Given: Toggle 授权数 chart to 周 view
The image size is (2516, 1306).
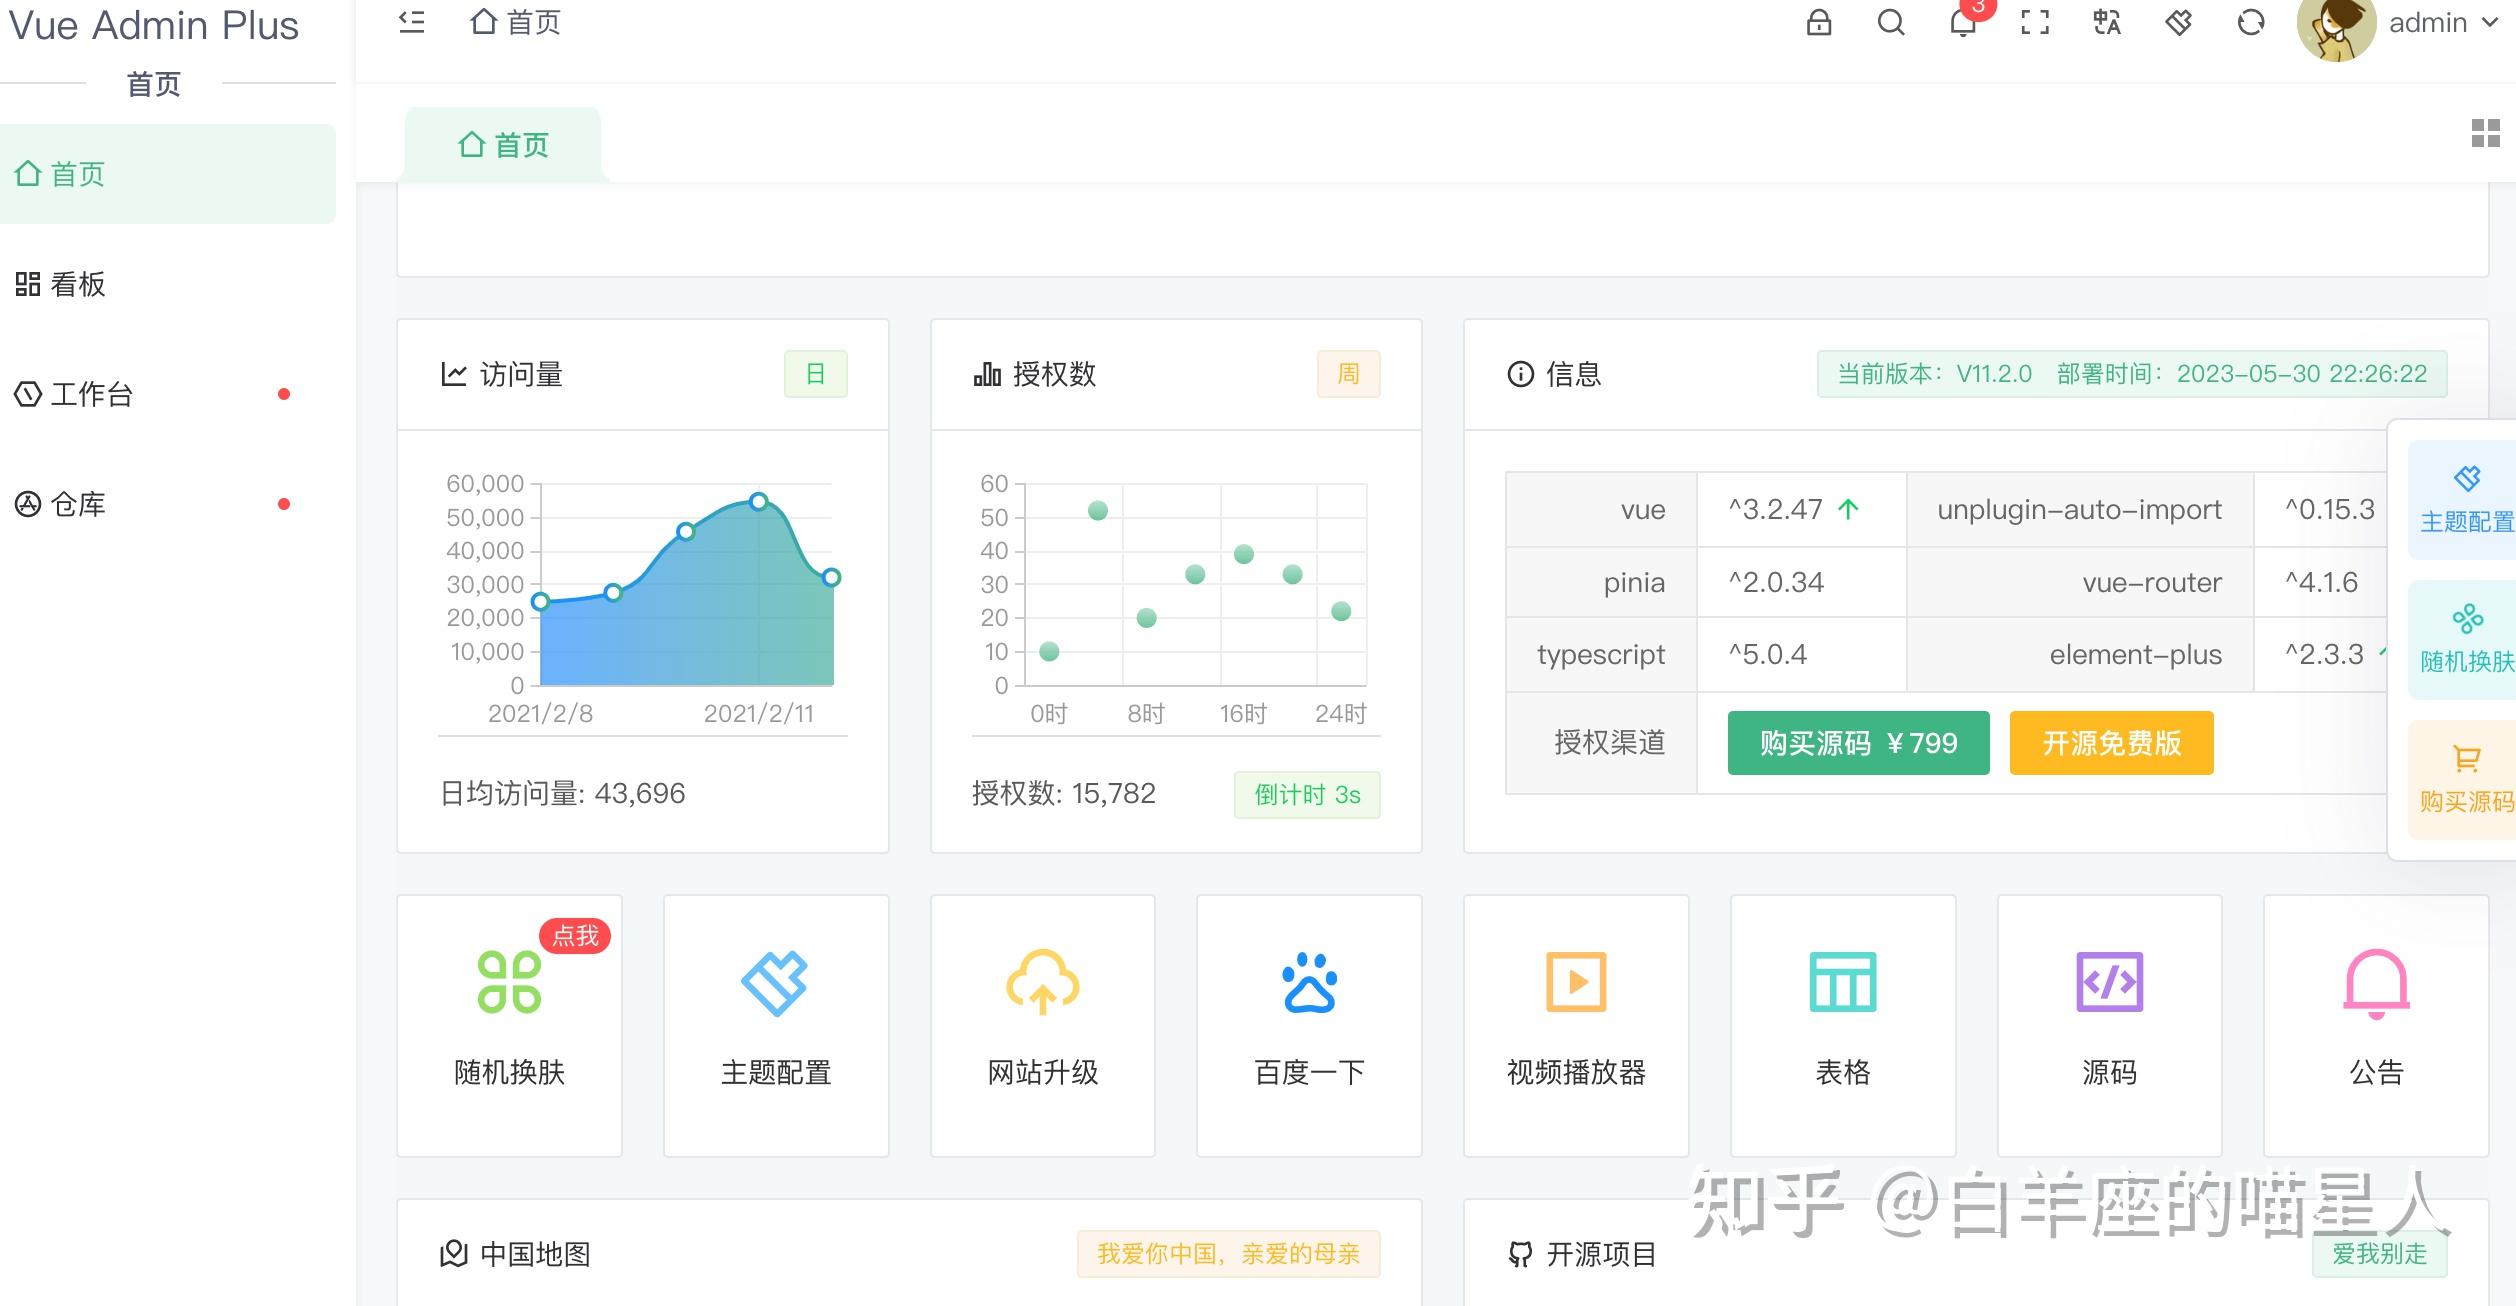Looking at the screenshot, I should coord(1349,373).
